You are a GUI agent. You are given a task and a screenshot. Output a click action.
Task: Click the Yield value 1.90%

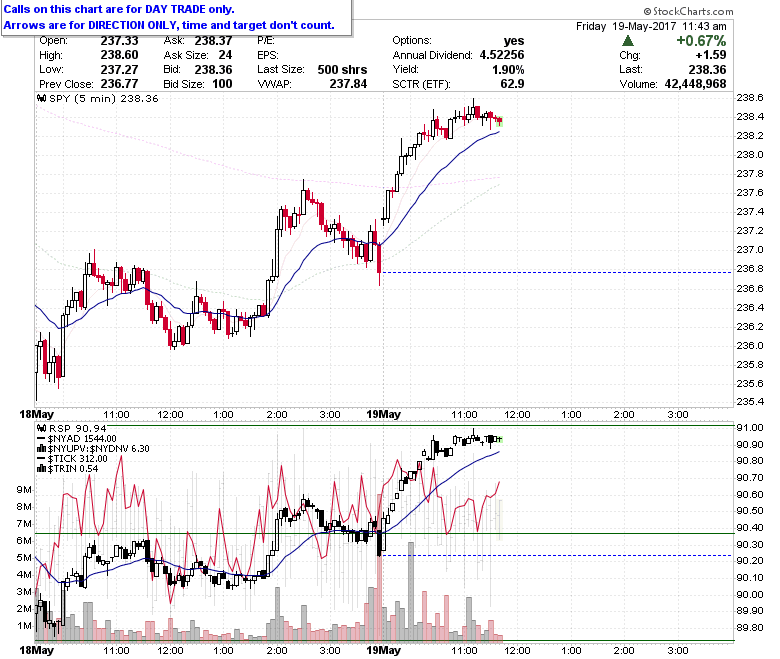coord(508,70)
